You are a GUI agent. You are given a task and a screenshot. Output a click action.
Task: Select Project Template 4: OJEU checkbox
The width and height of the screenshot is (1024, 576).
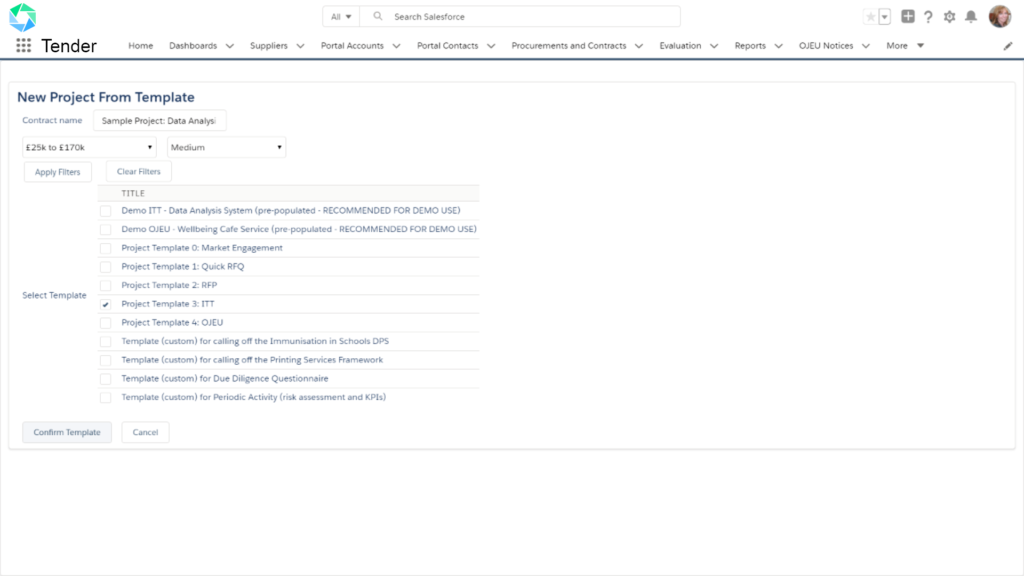105,322
